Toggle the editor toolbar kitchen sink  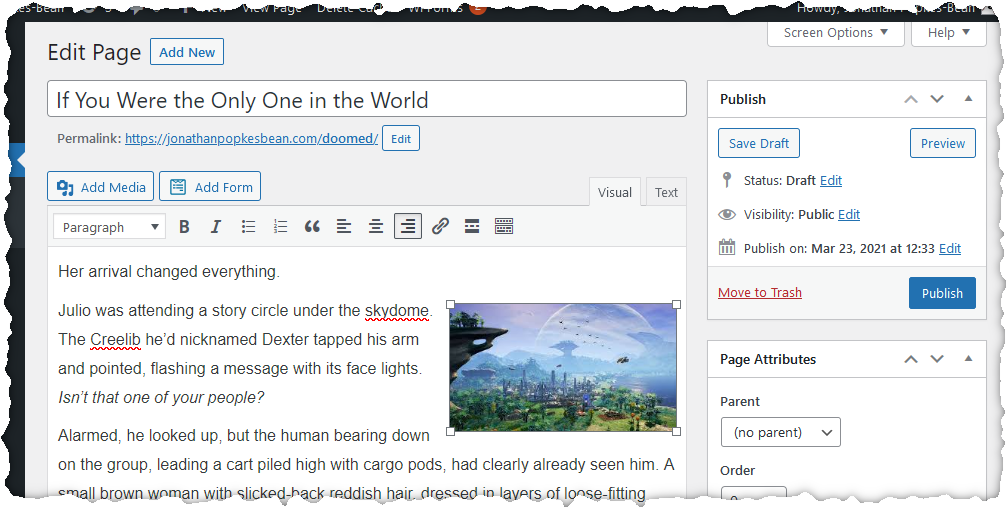pos(504,227)
